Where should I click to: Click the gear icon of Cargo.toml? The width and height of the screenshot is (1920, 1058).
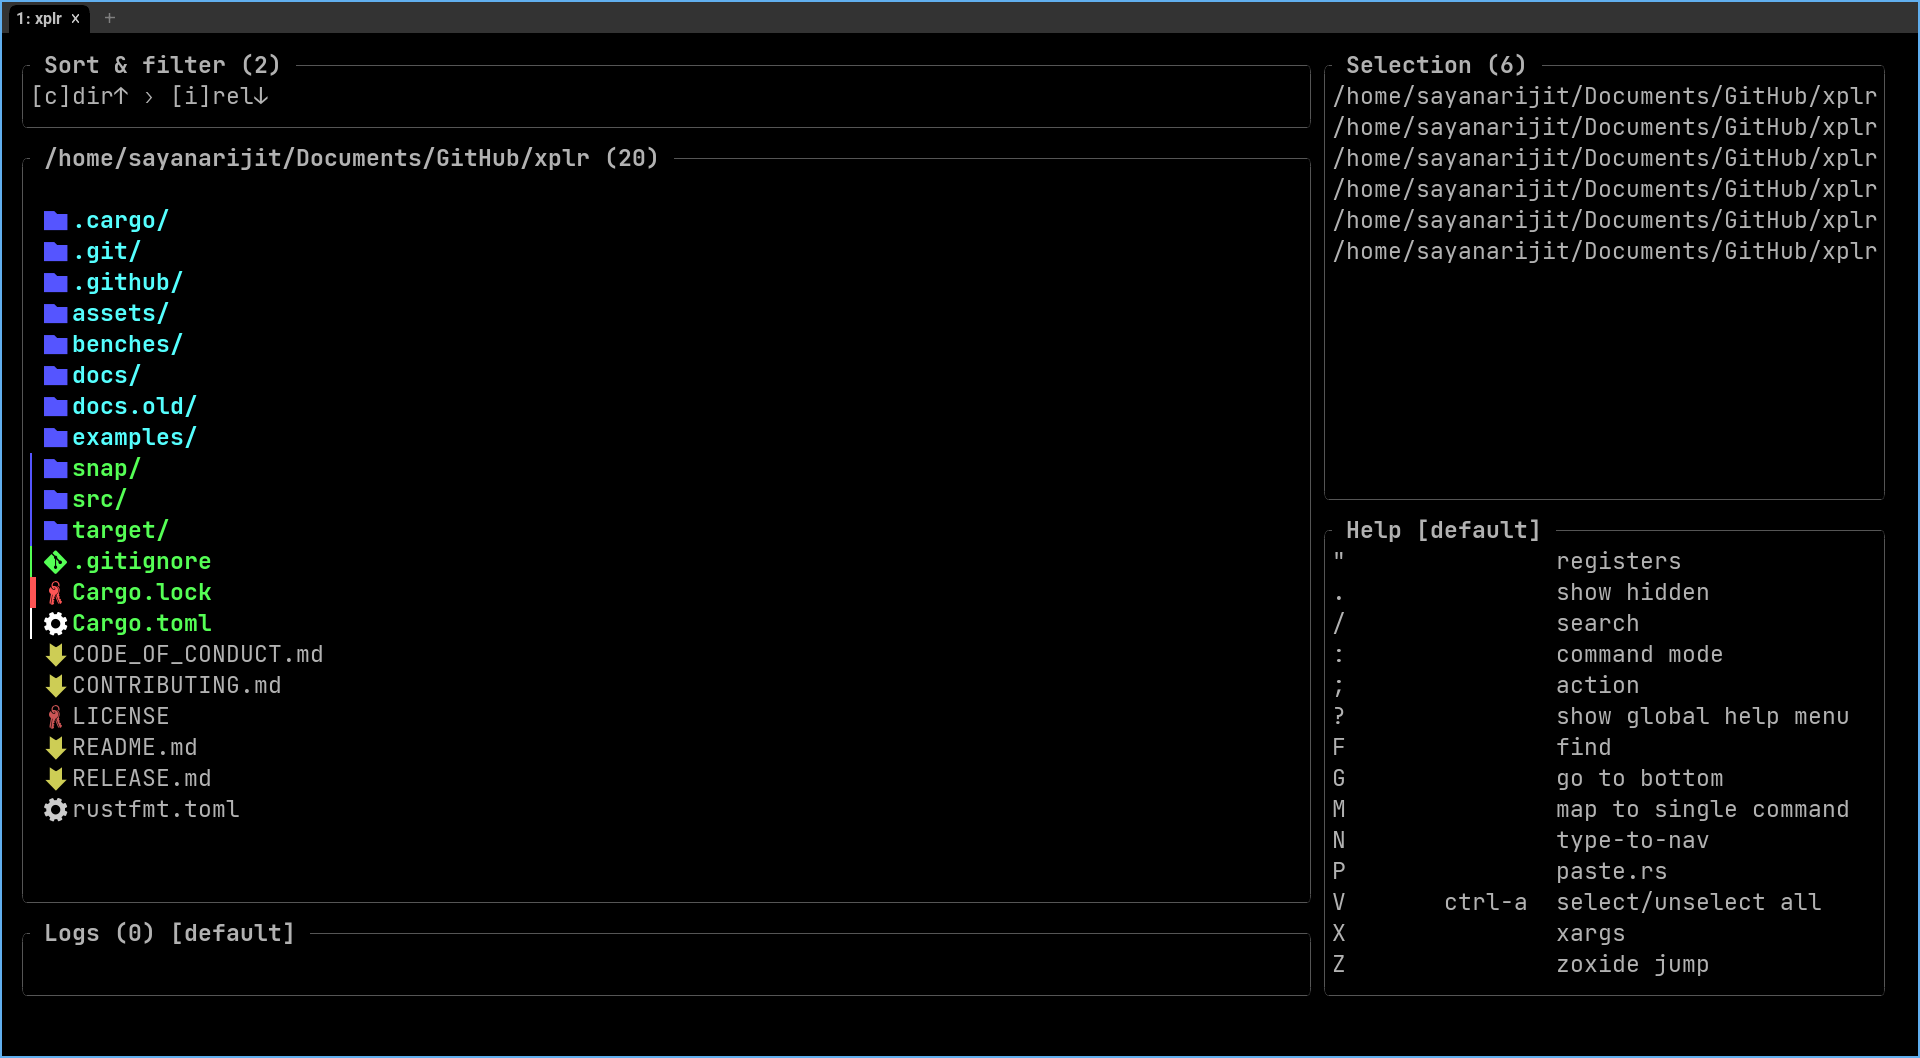coord(56,624)
